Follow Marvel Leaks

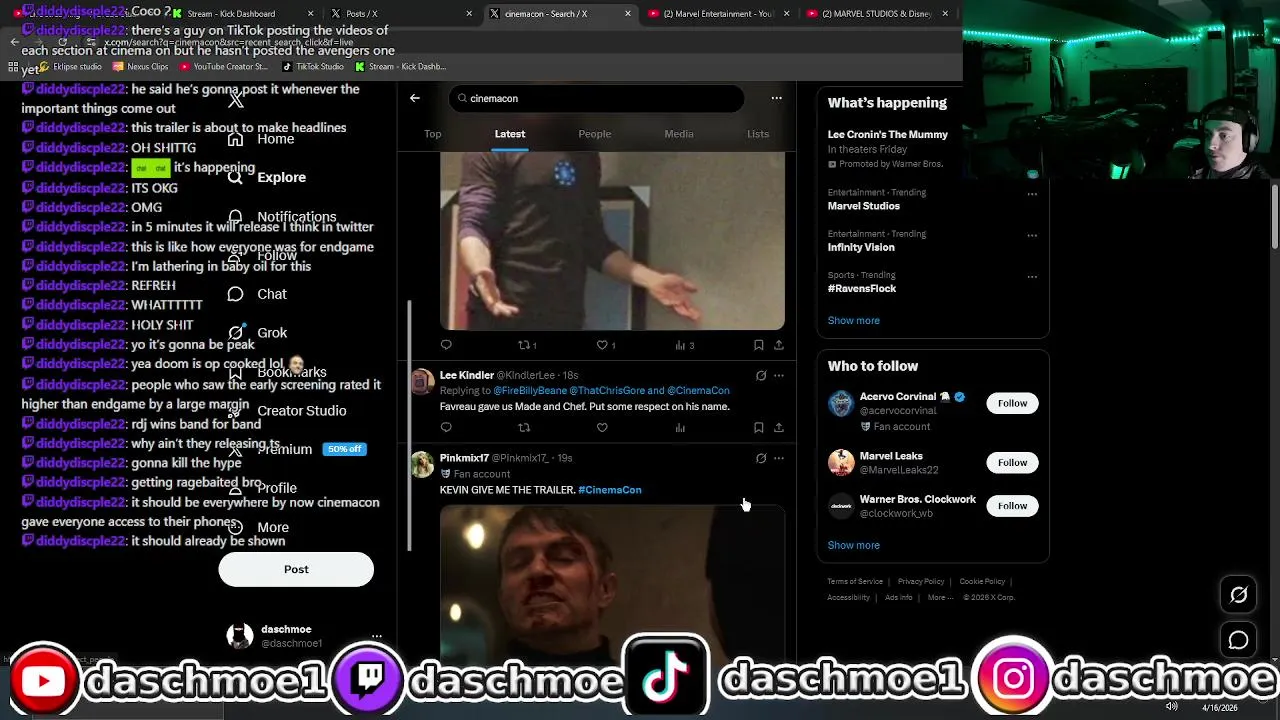tap(1012, 462)
